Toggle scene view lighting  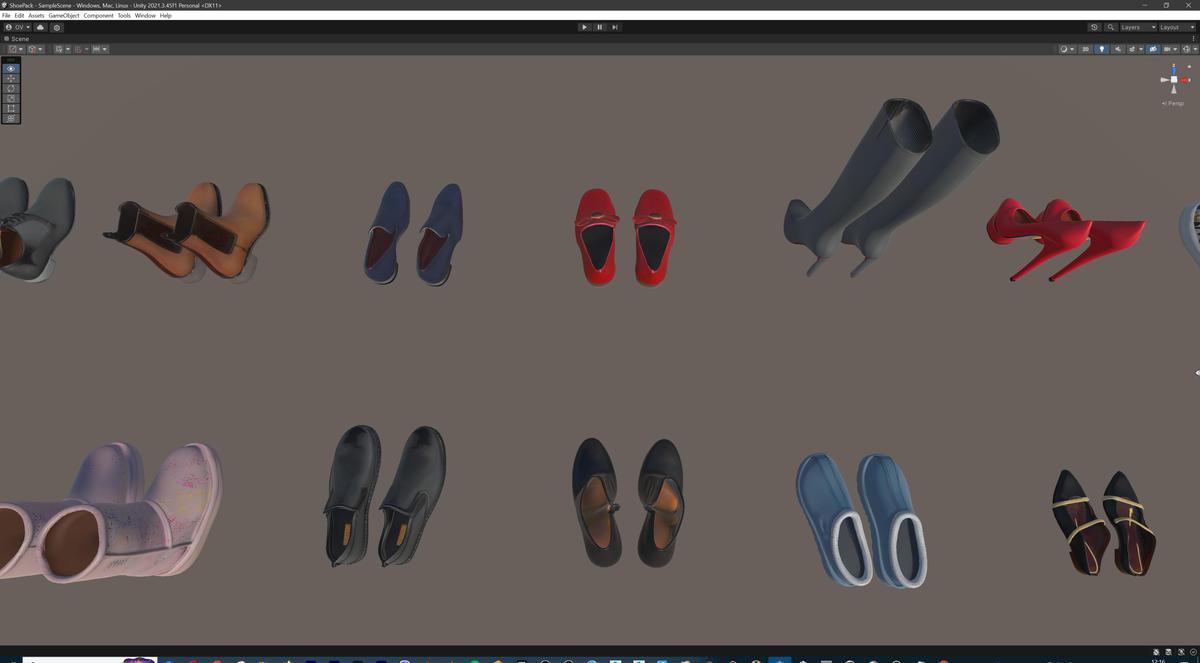pyautogui.click(x=1103, y=49)
